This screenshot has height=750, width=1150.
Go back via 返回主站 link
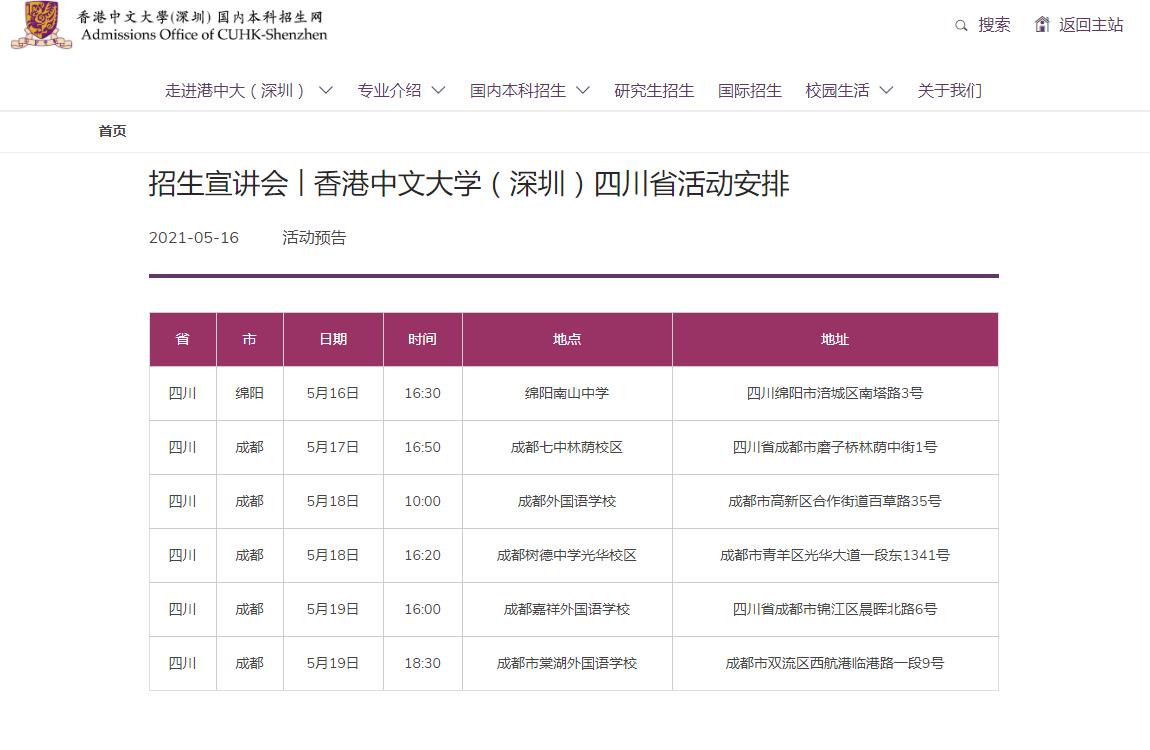(1091, 25)
